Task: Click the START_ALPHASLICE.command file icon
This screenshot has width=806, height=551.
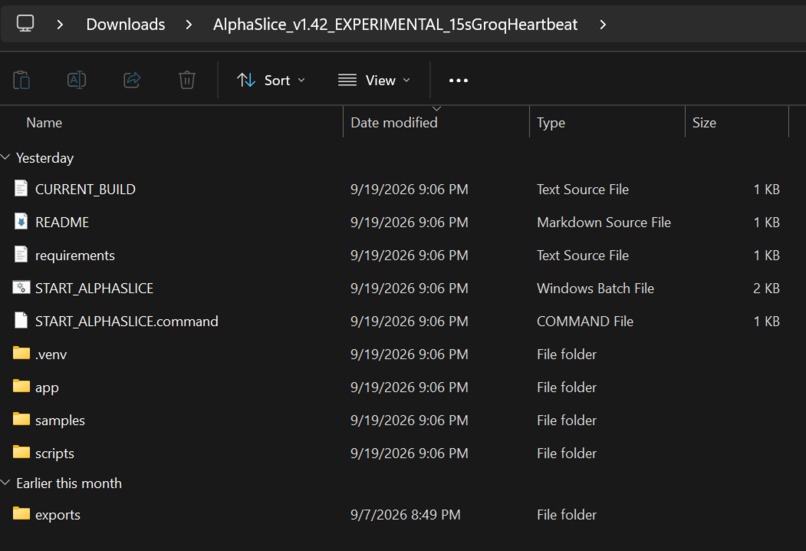Action: click(x=21, y=320)
